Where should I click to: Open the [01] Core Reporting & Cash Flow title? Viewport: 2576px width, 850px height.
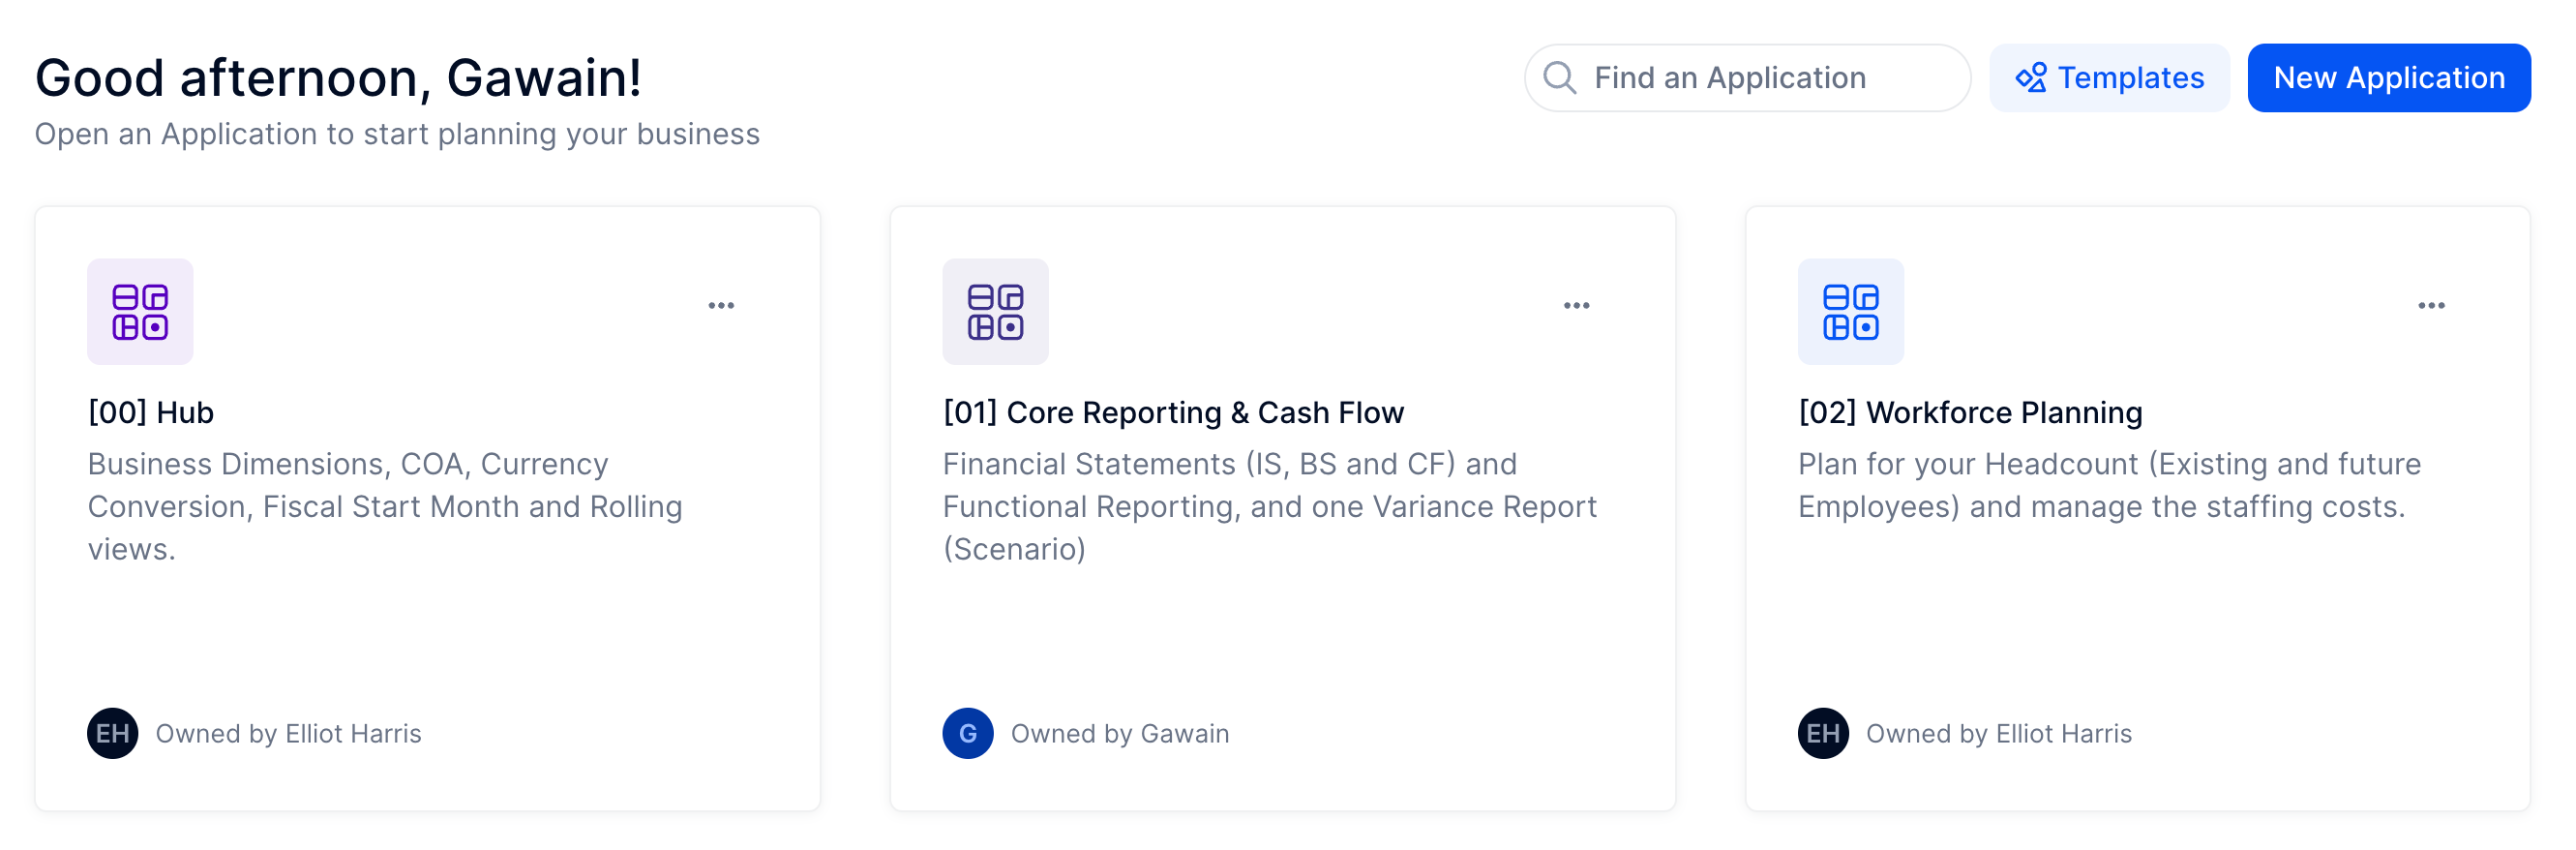(1173, 412)
